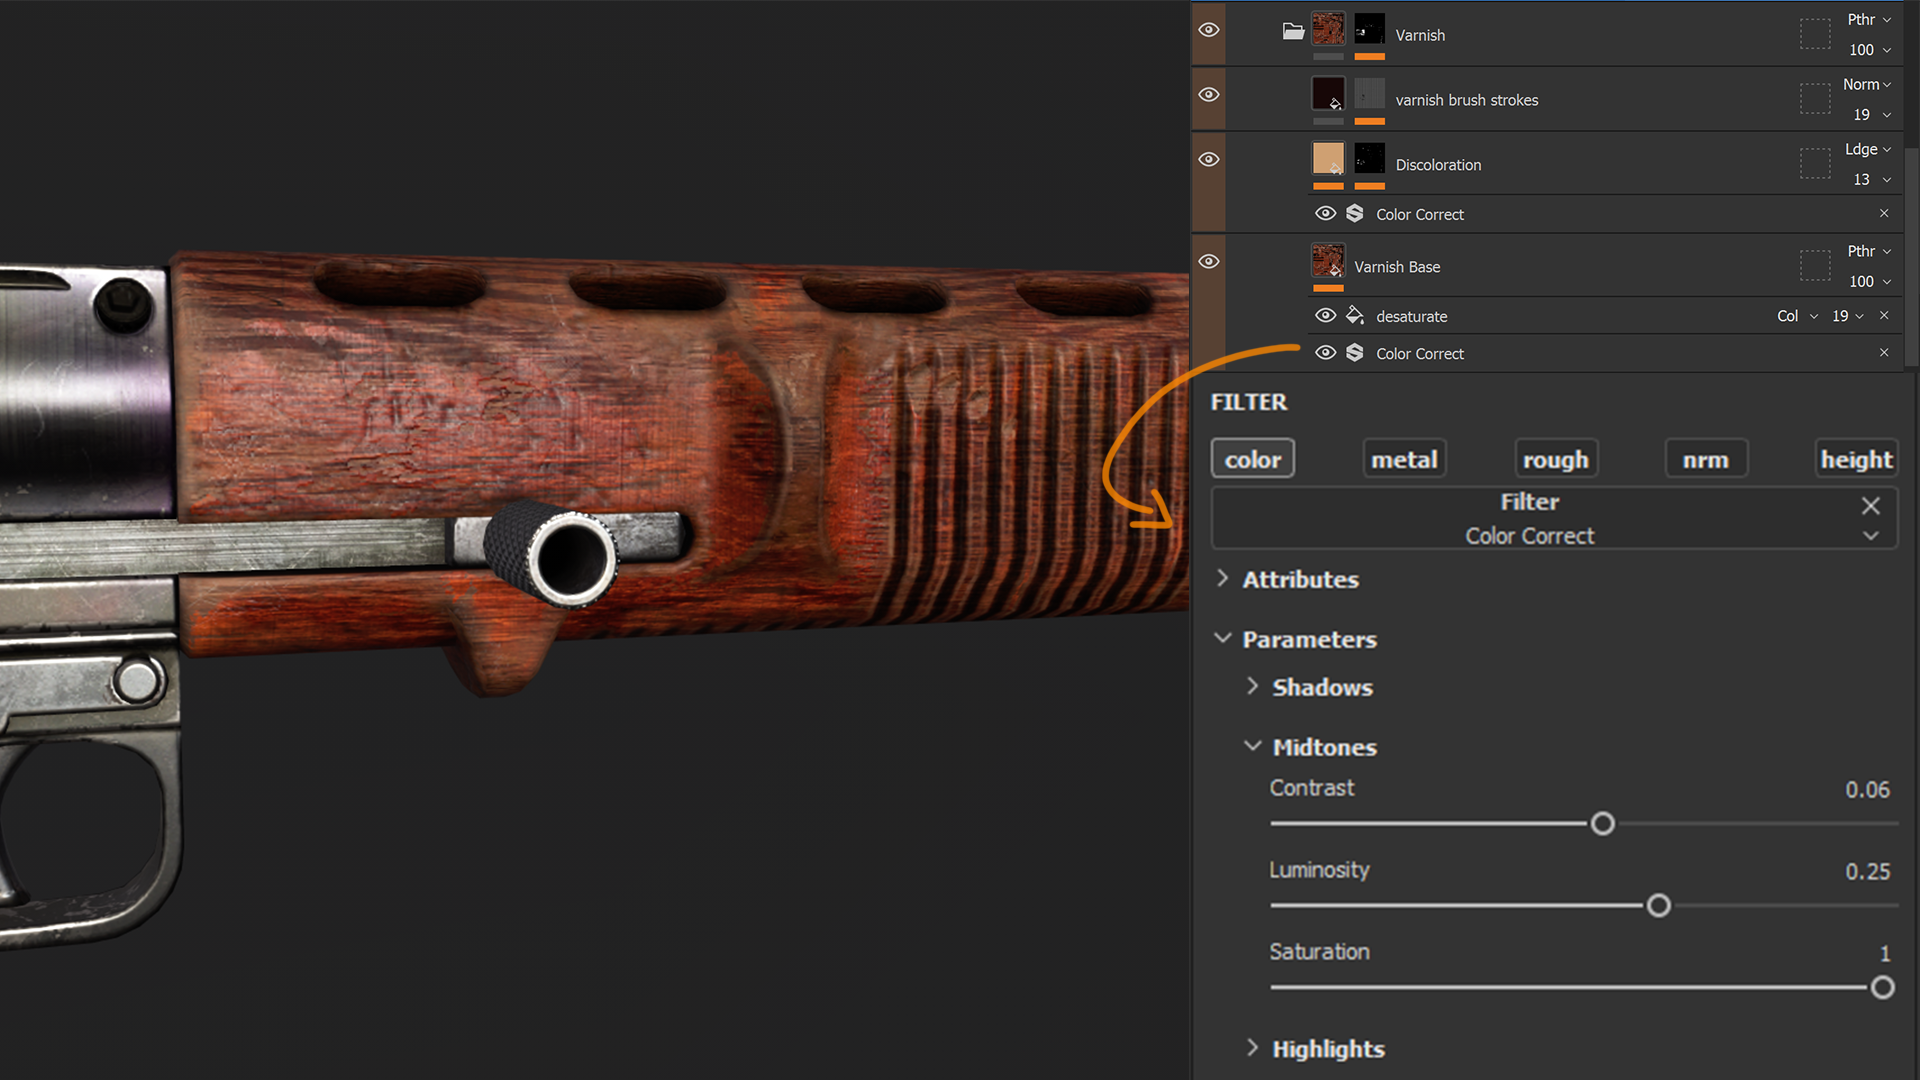This screenshot has height=1080, width=1920.
Task: Click the Varnish group folder icon
Action: [1293, 31]
